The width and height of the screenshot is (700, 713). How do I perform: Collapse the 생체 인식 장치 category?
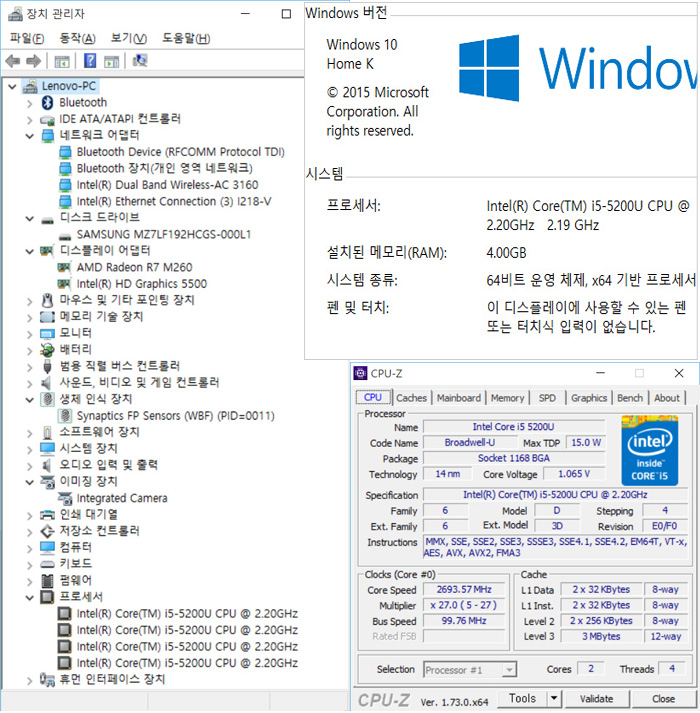click(x=30, y=400)
